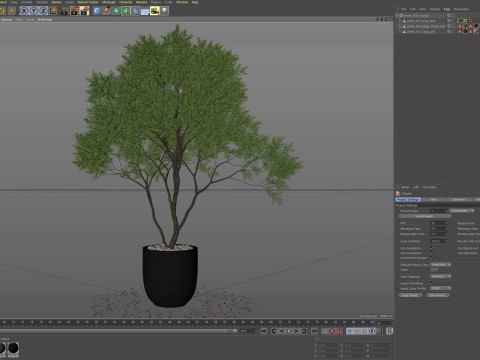
Task: Open the Window menu
Action: 182,2
